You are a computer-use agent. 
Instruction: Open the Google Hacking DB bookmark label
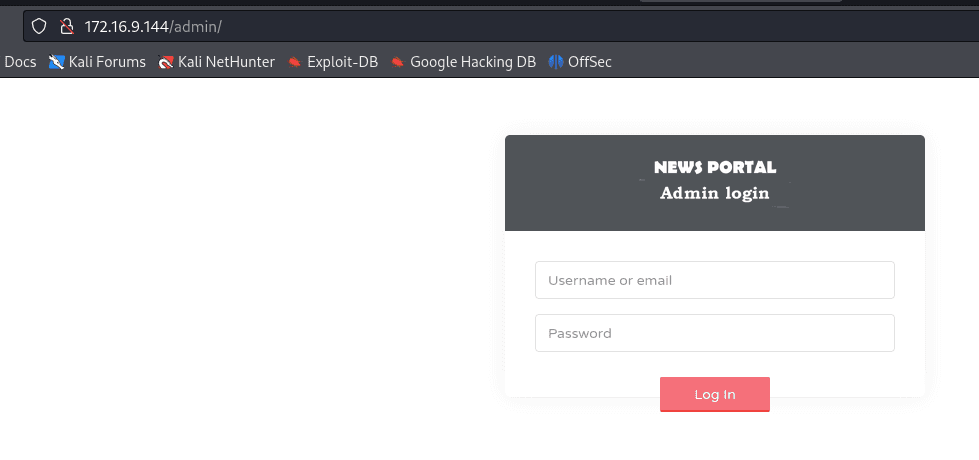point(473,62)
